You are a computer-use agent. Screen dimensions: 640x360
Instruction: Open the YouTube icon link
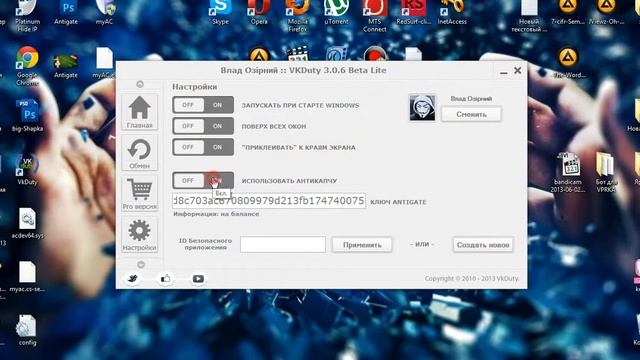(x=198, y=279)
